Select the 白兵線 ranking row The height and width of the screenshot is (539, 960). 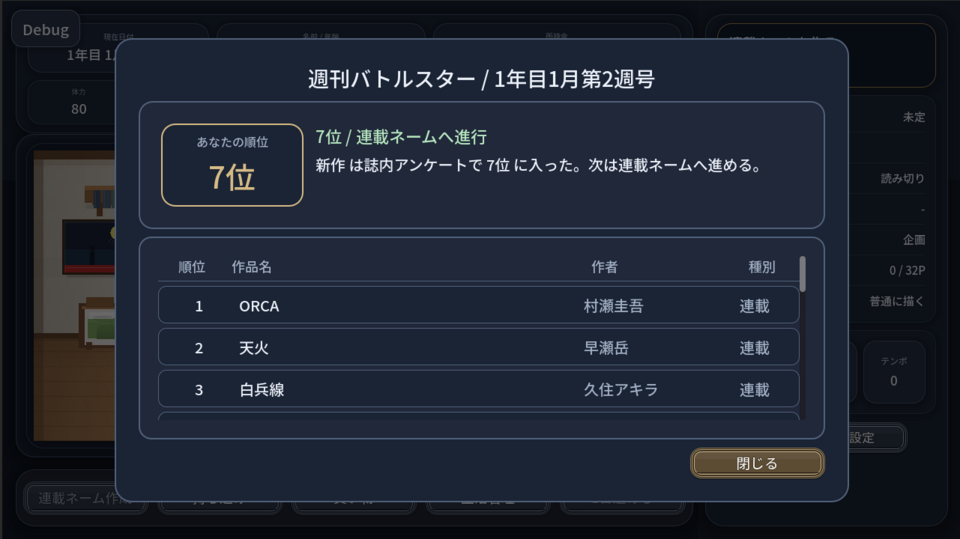tap(478, 390)
